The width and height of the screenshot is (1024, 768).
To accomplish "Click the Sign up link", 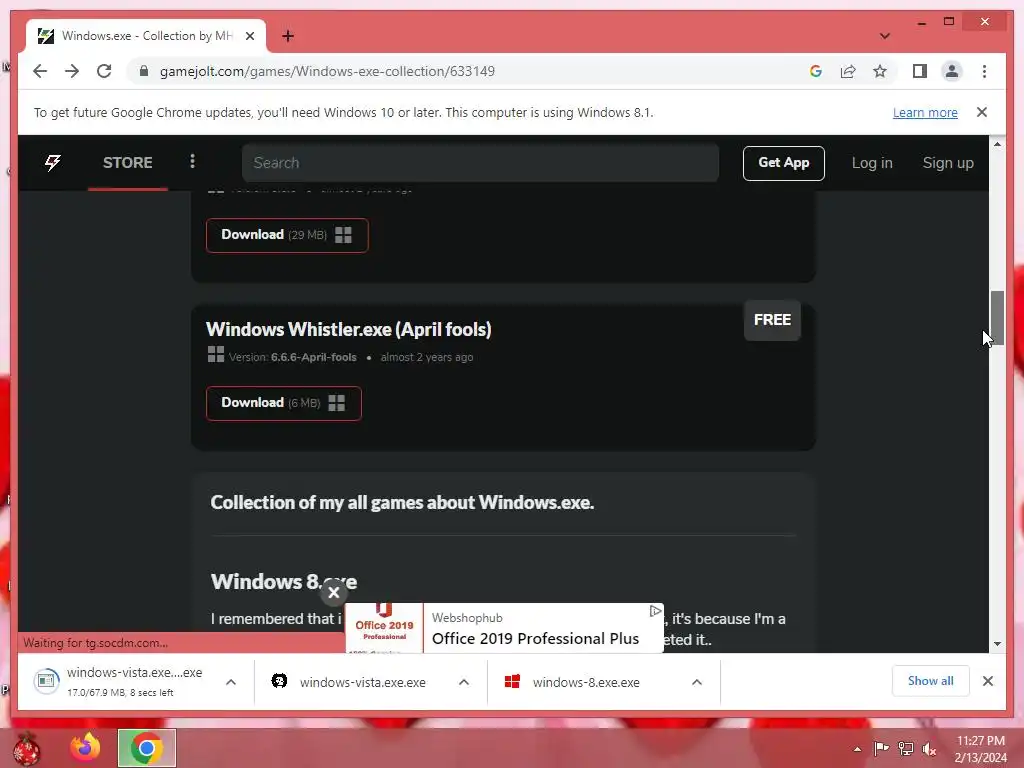I will (x=948, y=163).
